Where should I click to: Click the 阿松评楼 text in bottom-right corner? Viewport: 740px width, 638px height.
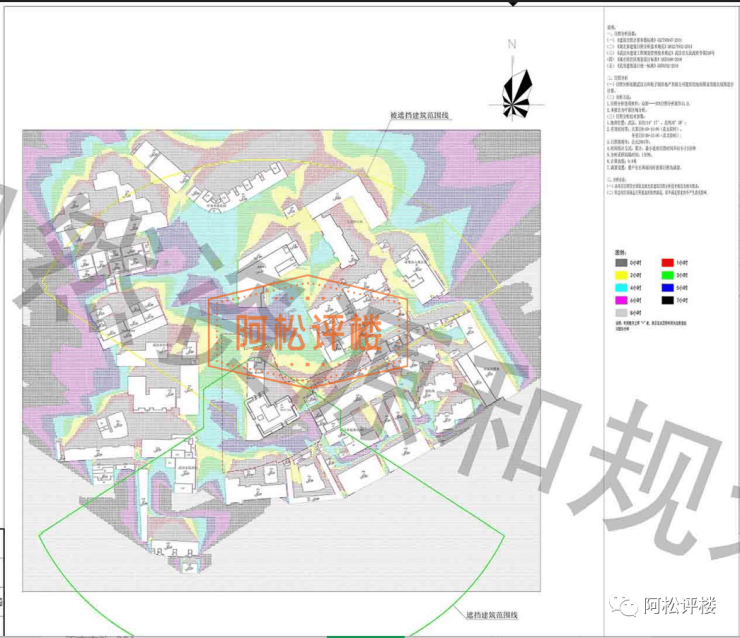pos(680,605)
